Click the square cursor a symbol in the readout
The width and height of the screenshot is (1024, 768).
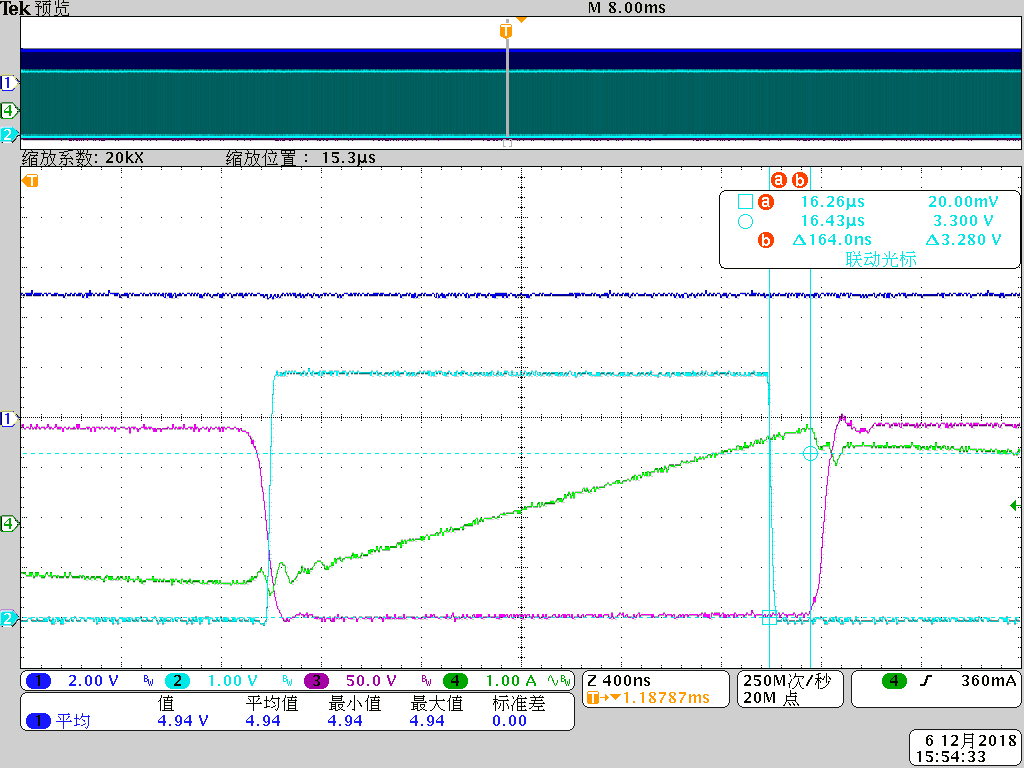745,202
